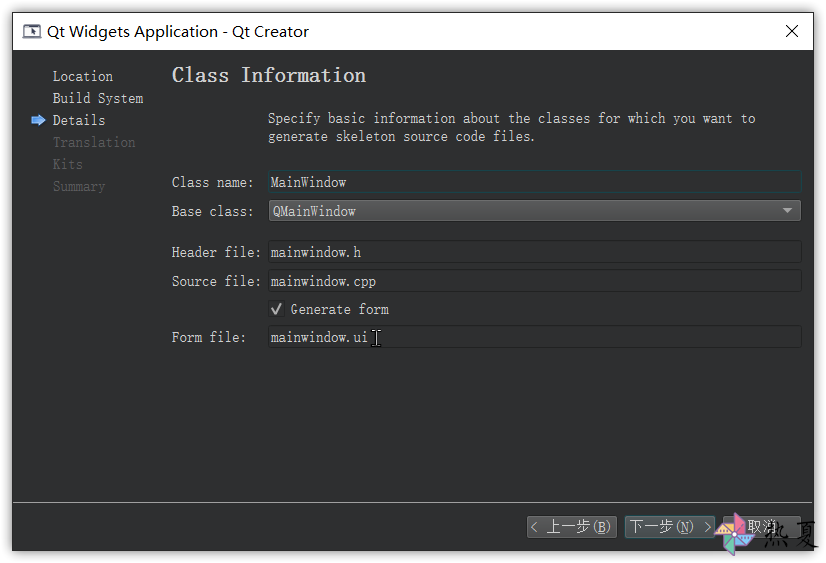Screen dimensions: 826x563
Task: Go back with the 上一步(B) button
Action: point(572,527)
